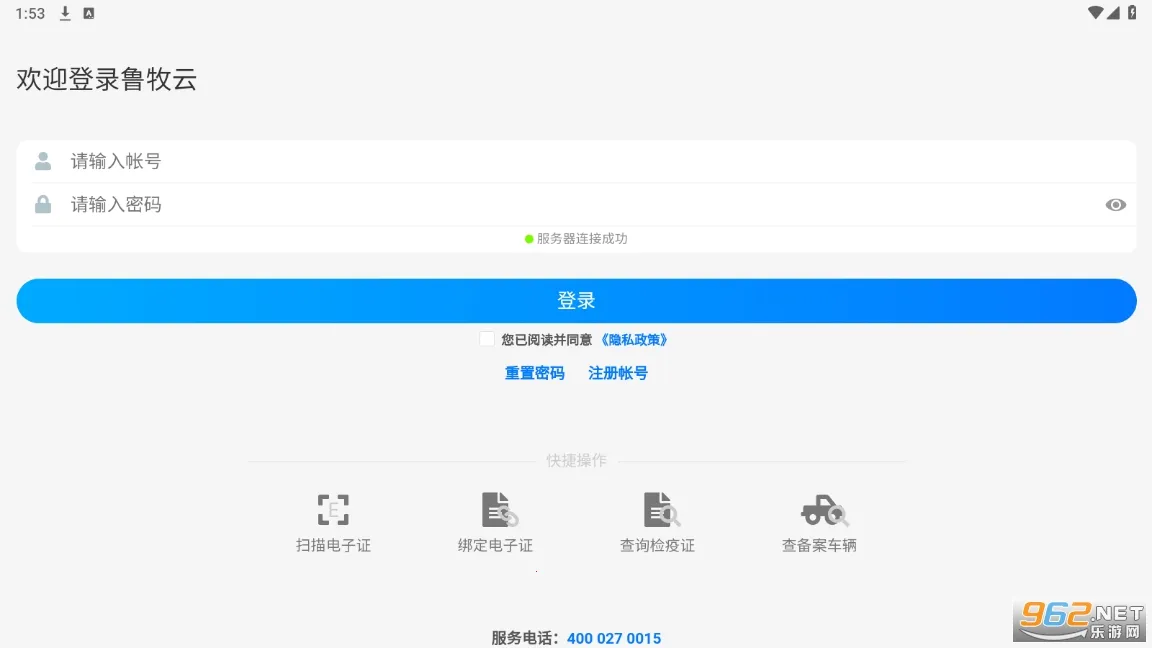
Task: Click the account person icon in username field
Action: click(42, 160)
